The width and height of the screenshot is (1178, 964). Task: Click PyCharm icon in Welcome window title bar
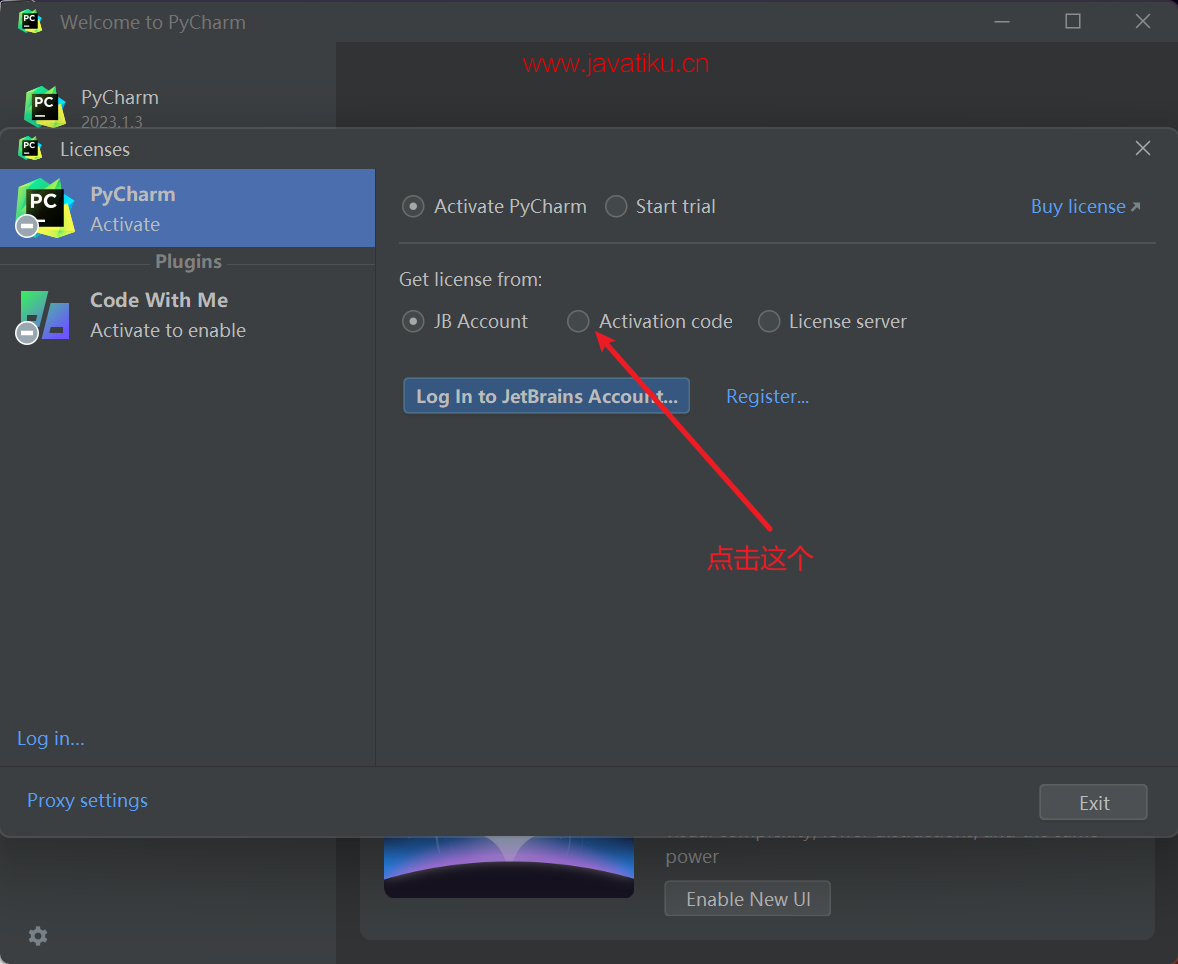tap(30, 22)
